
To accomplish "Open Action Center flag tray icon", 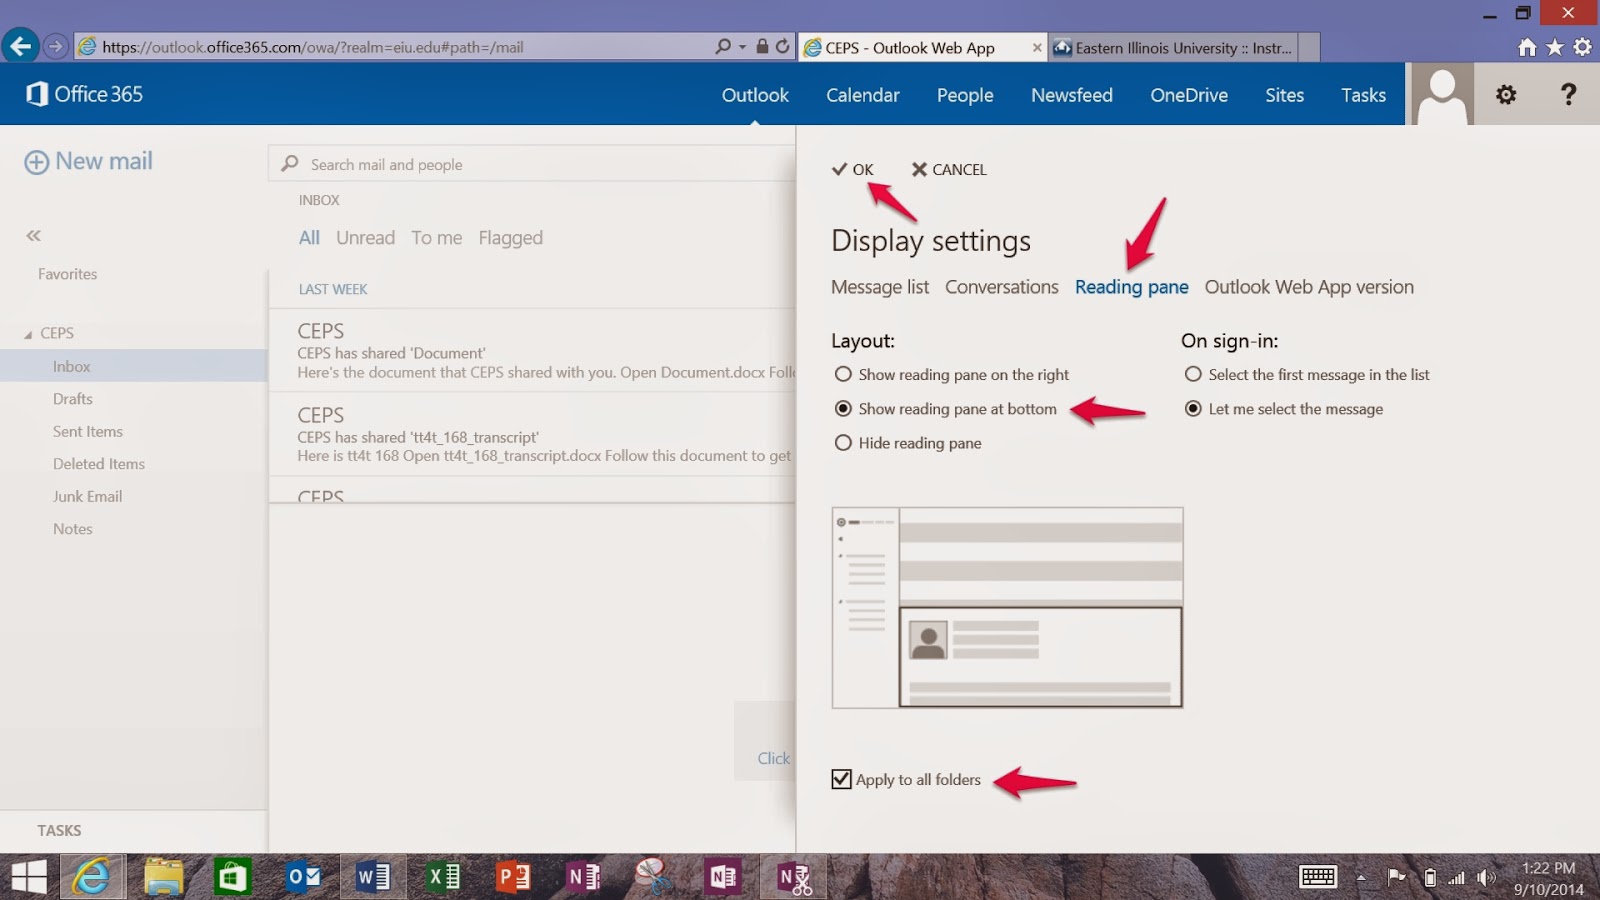I will point(1396,878).
